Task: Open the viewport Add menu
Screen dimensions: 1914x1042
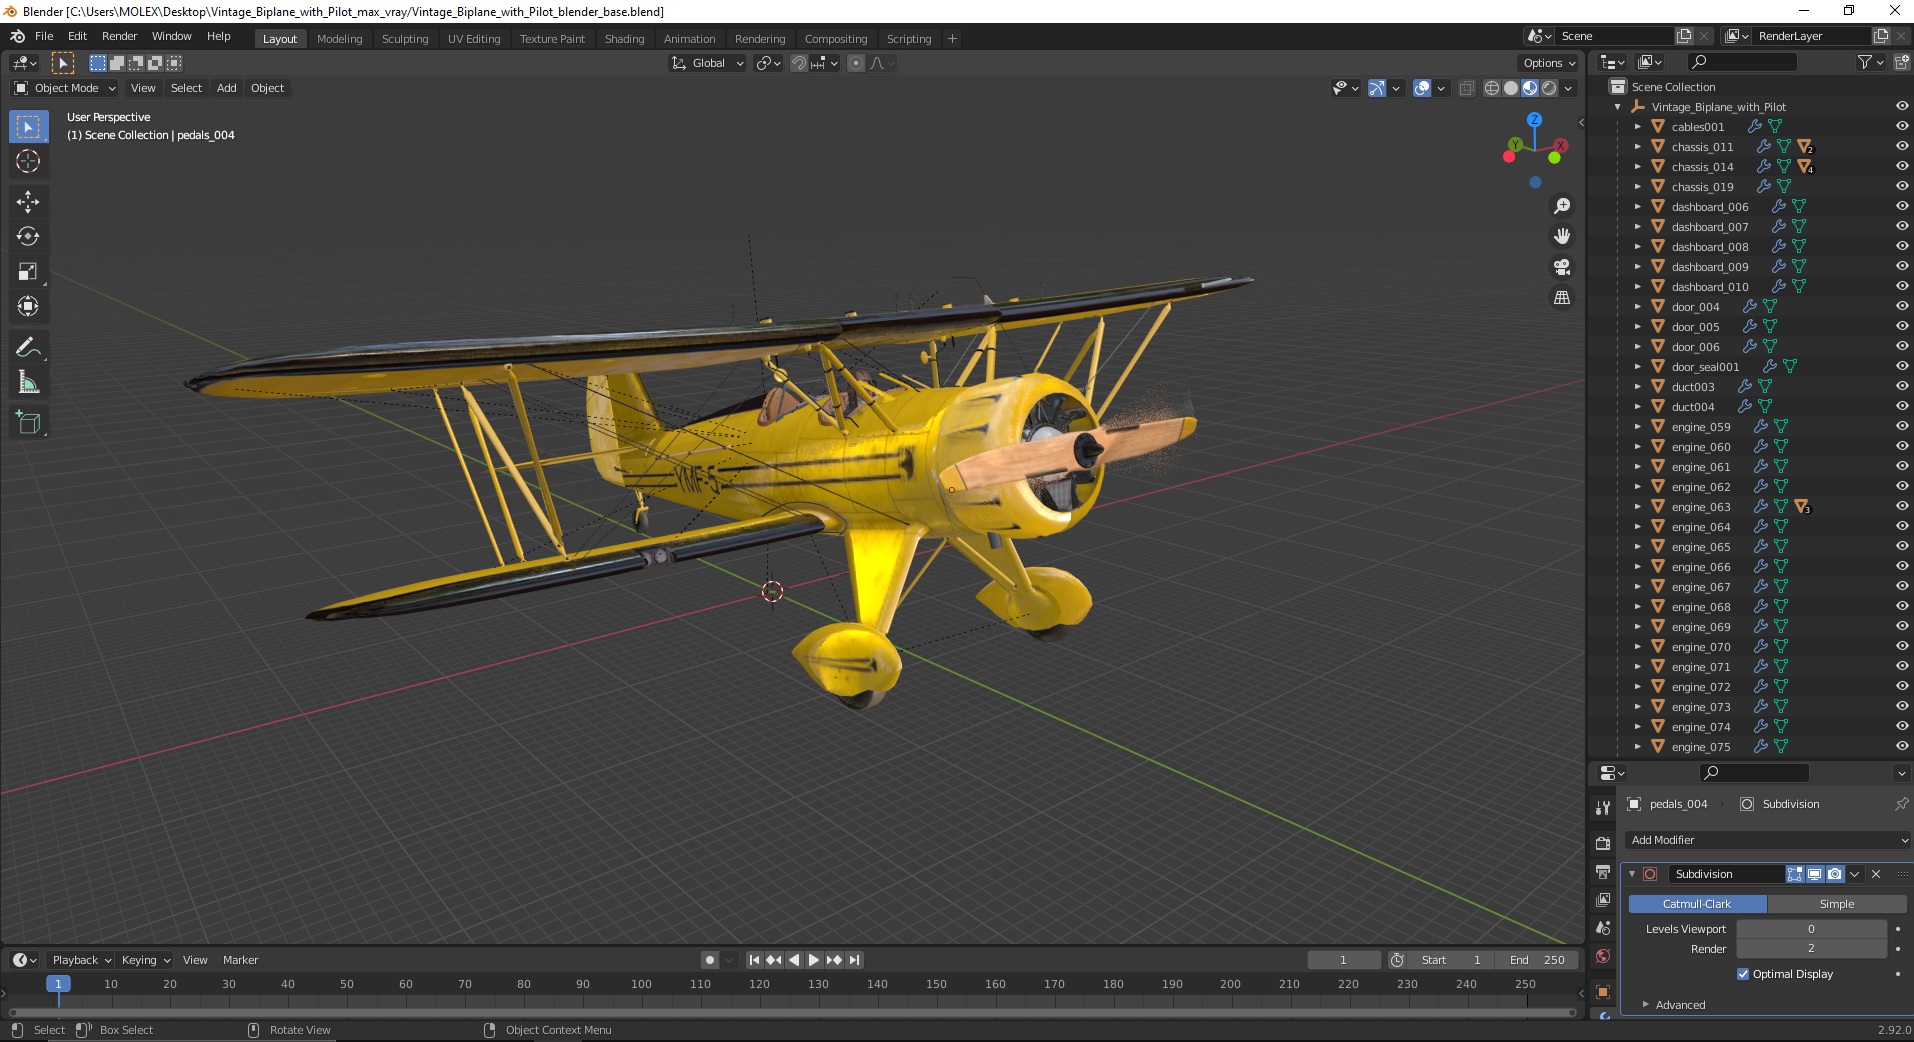Action: click(227, 88)
